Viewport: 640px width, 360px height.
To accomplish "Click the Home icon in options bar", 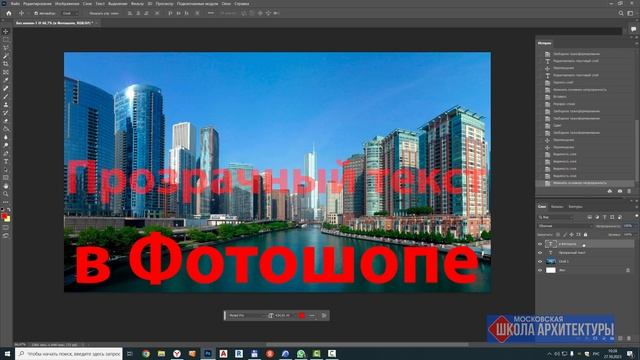I will (9, 13).
